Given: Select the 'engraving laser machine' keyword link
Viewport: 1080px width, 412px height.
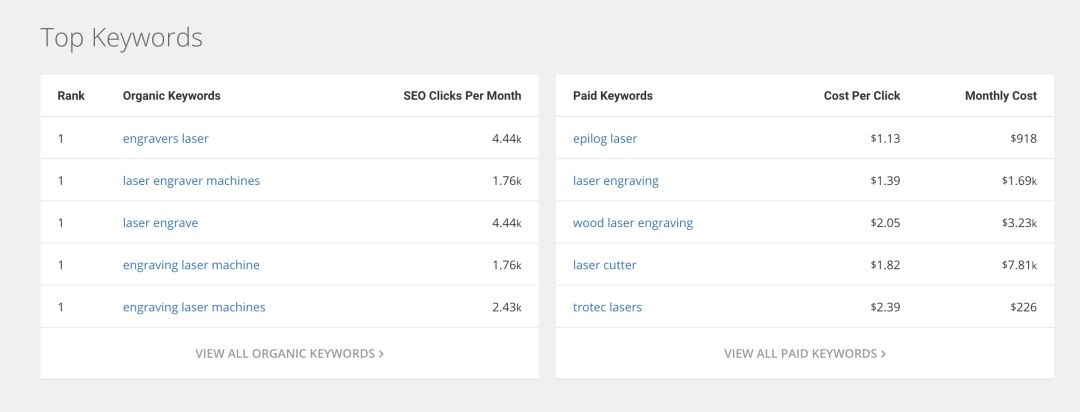Looking at the screenshot, I should (x=191, y=265).
